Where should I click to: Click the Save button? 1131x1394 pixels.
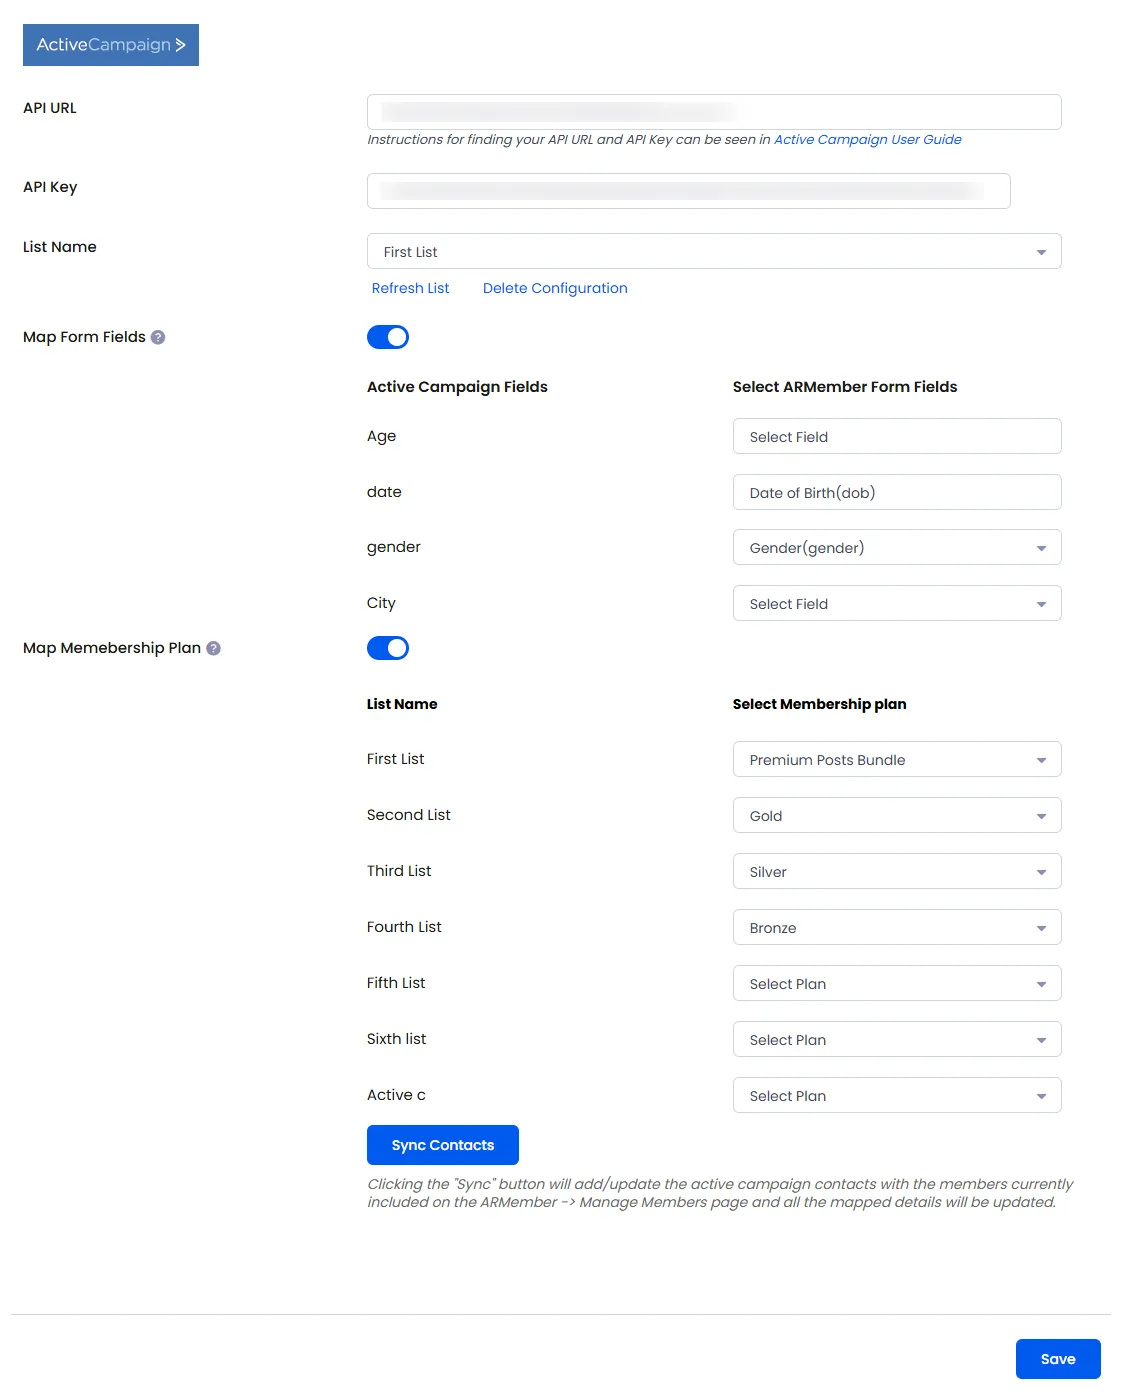click(1058, 1359)
